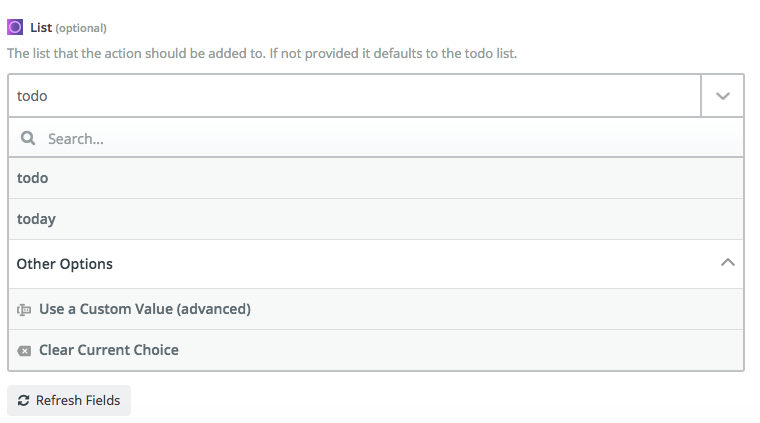Click the custom value text-cursor icon

click(x=24, y=310)
